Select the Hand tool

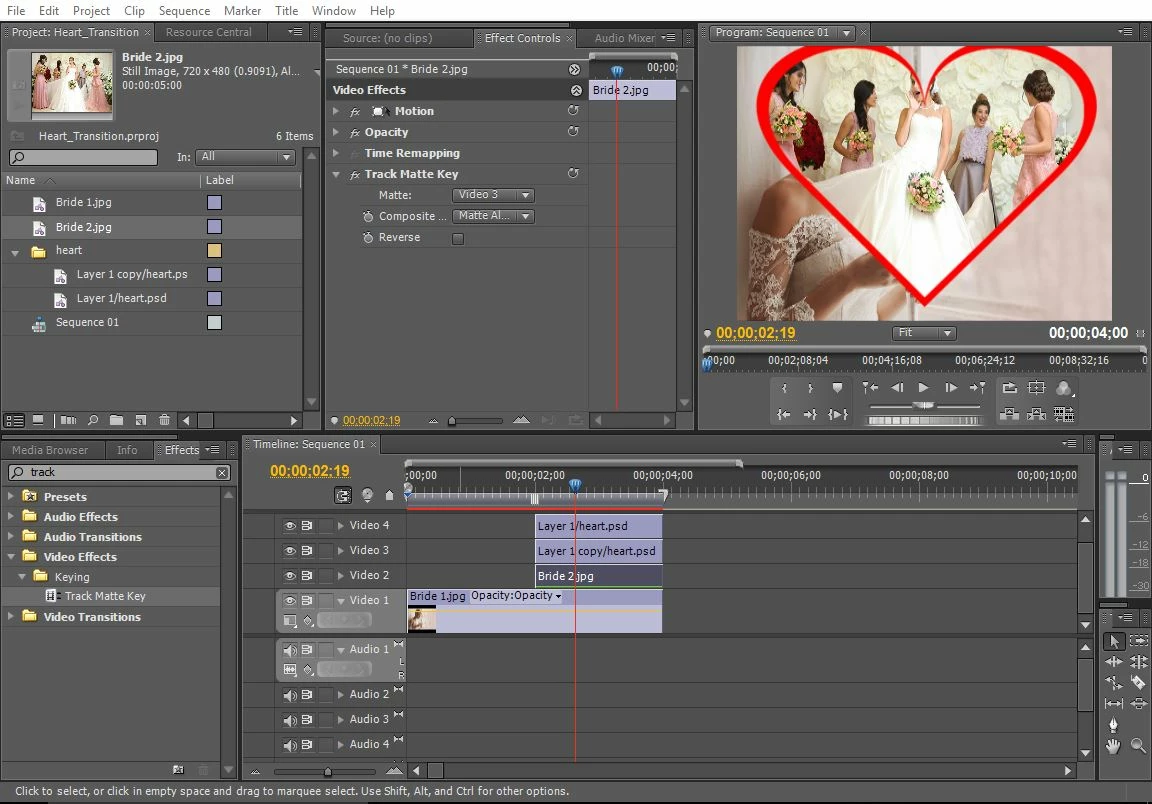click(1114, 746)
